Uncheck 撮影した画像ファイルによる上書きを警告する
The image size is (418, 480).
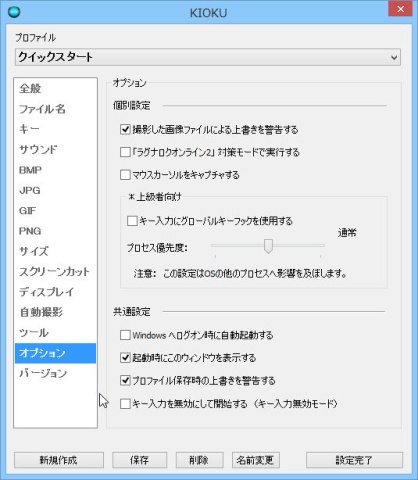coord(125,129)
